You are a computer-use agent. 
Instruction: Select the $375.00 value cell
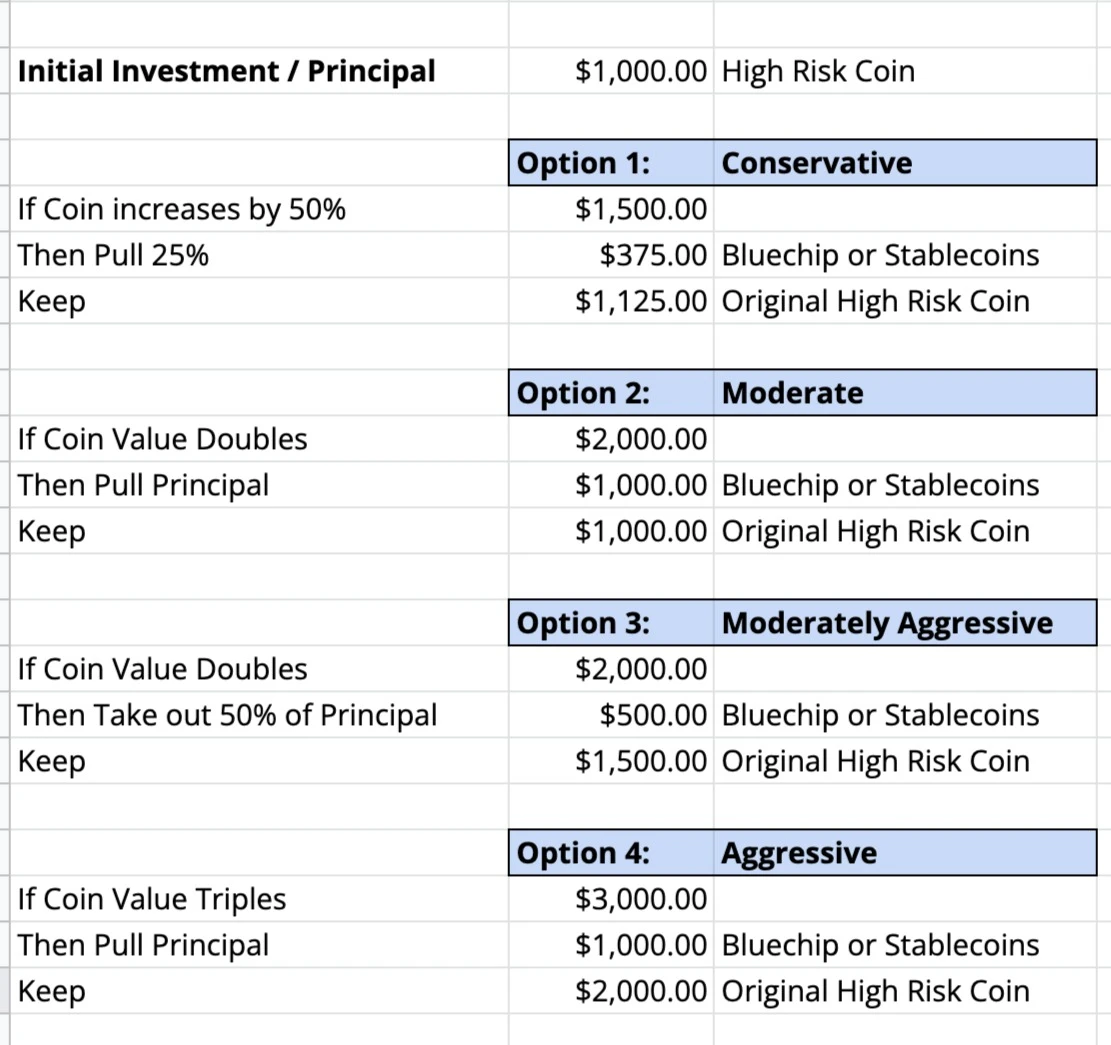point(611,255)
